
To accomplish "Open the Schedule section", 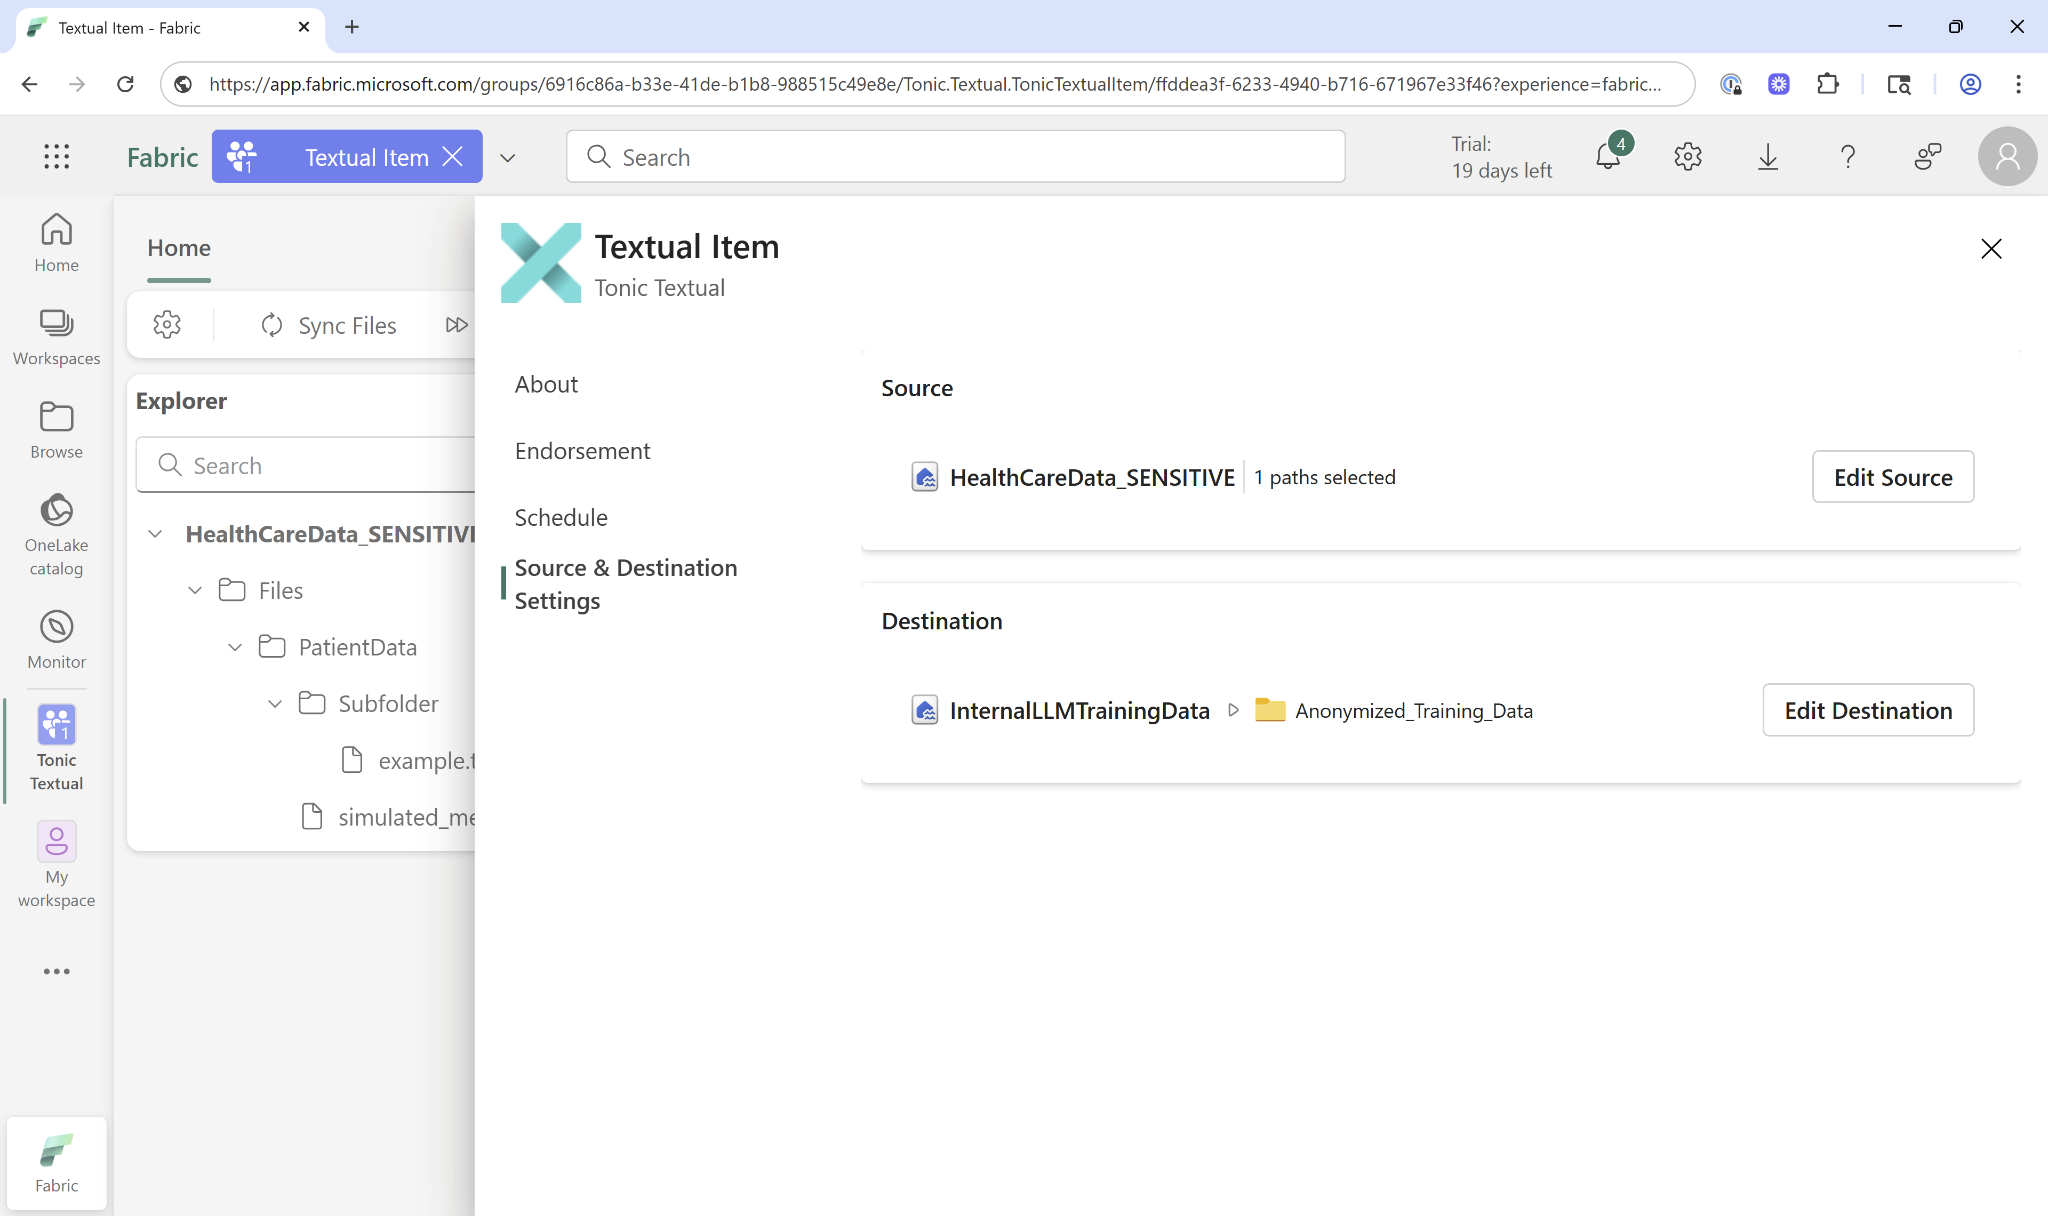I will click(x=561, y=517).
